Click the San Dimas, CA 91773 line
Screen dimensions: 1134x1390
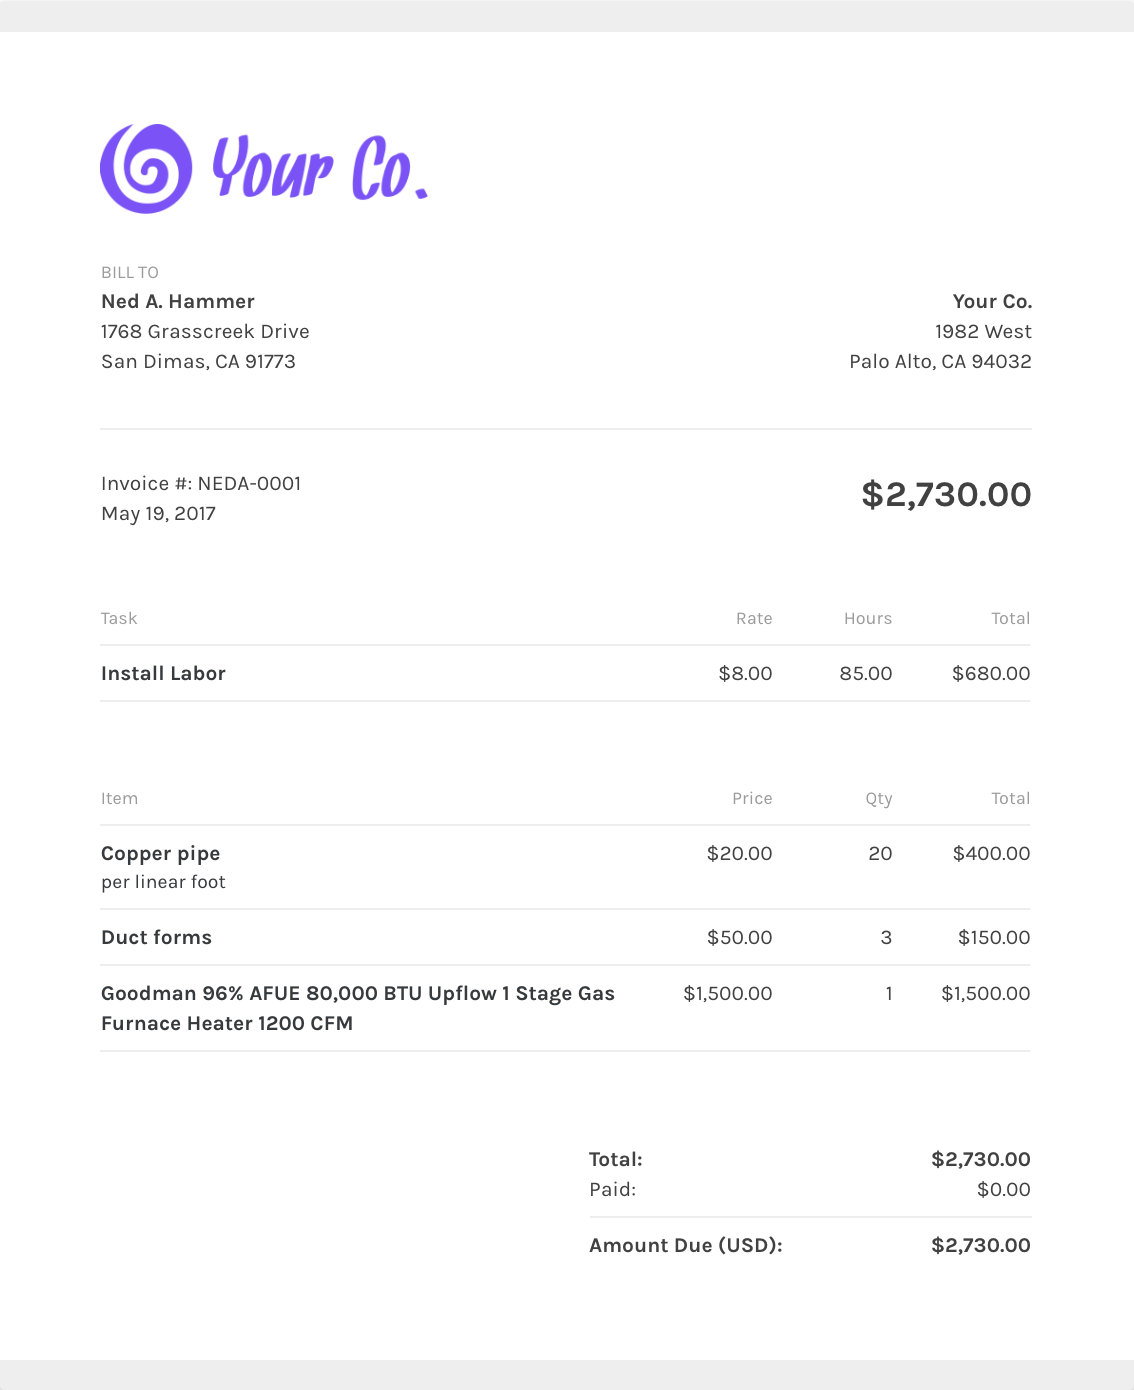tap(198, 361)
